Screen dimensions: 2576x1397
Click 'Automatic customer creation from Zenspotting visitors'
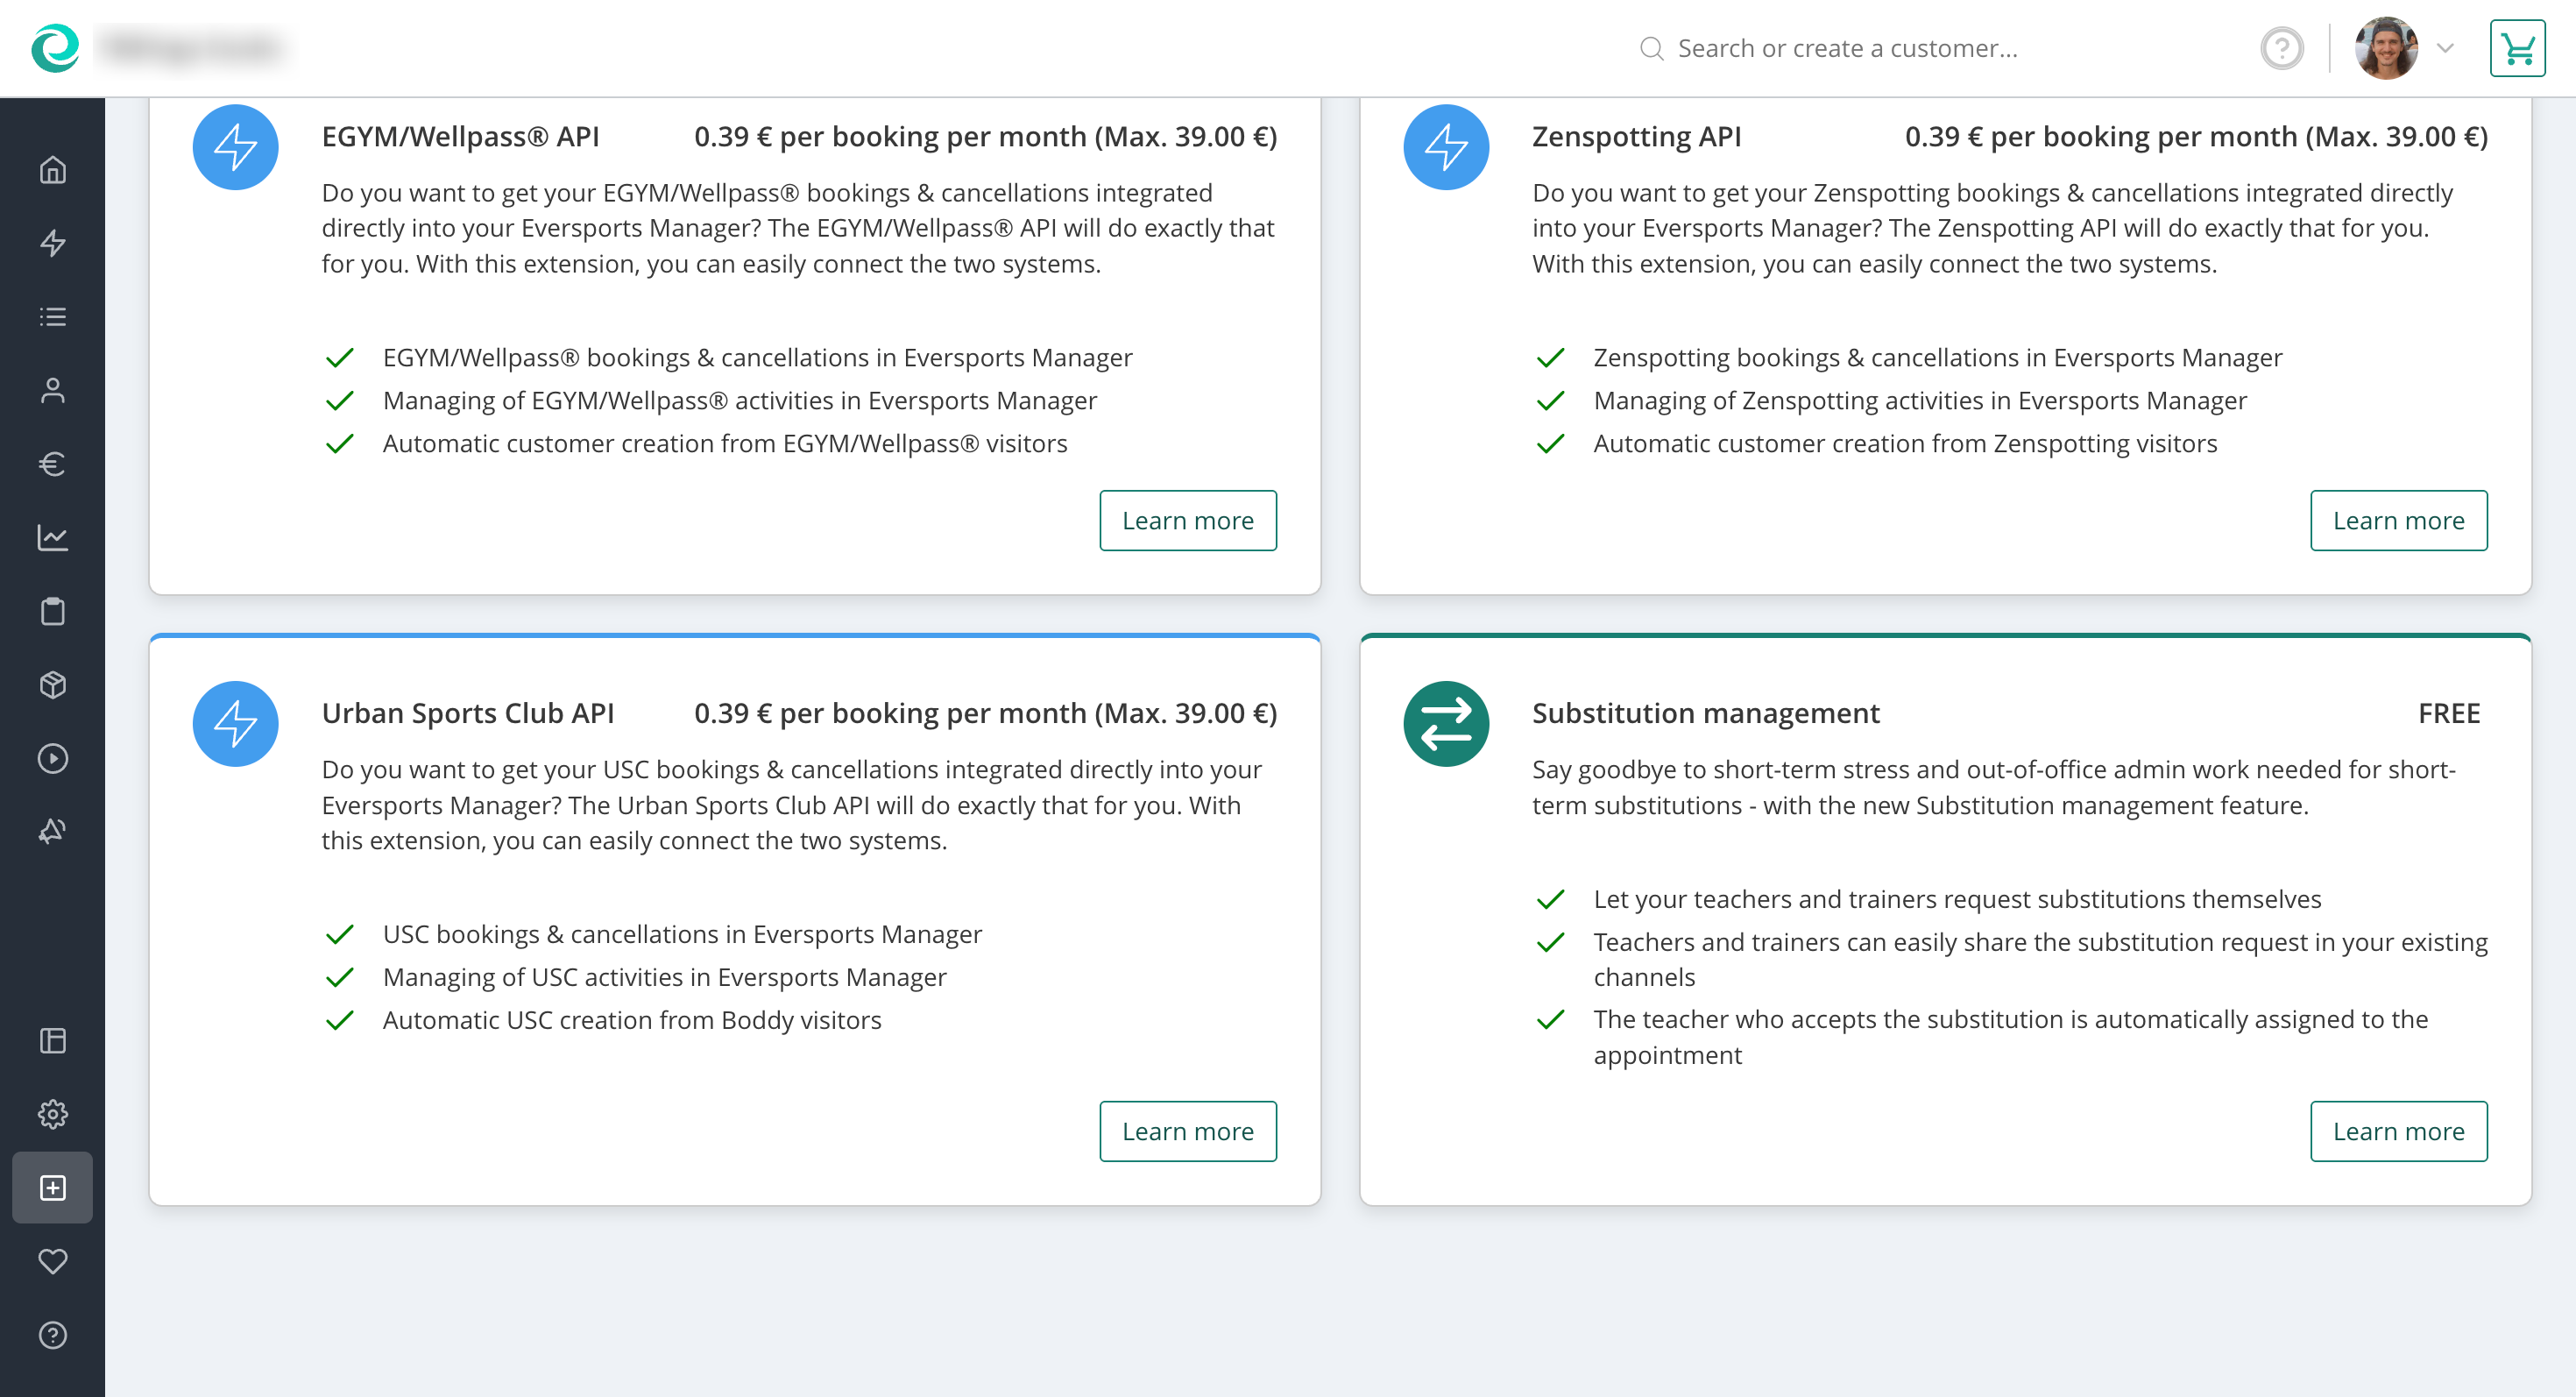tap(1905, 443)
